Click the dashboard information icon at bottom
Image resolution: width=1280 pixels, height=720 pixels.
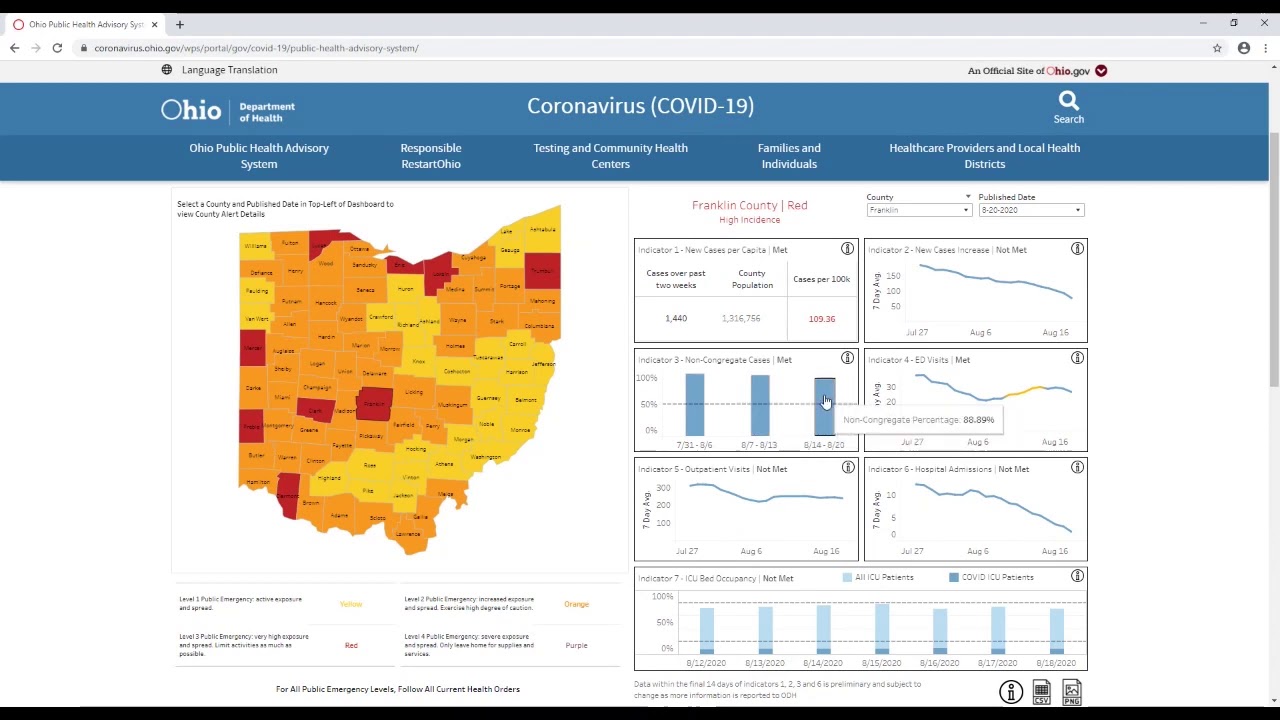pyautogui.click(x=1011, y=691)
